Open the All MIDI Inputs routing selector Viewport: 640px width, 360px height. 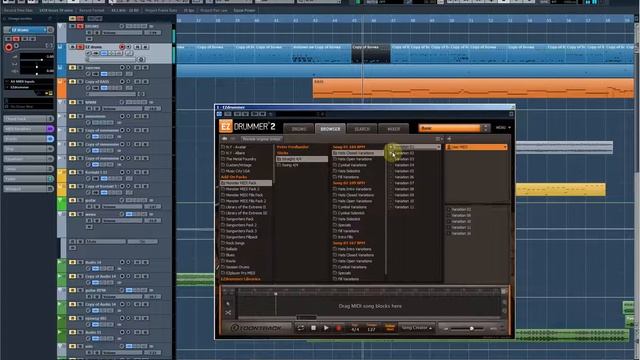(29, 82)
